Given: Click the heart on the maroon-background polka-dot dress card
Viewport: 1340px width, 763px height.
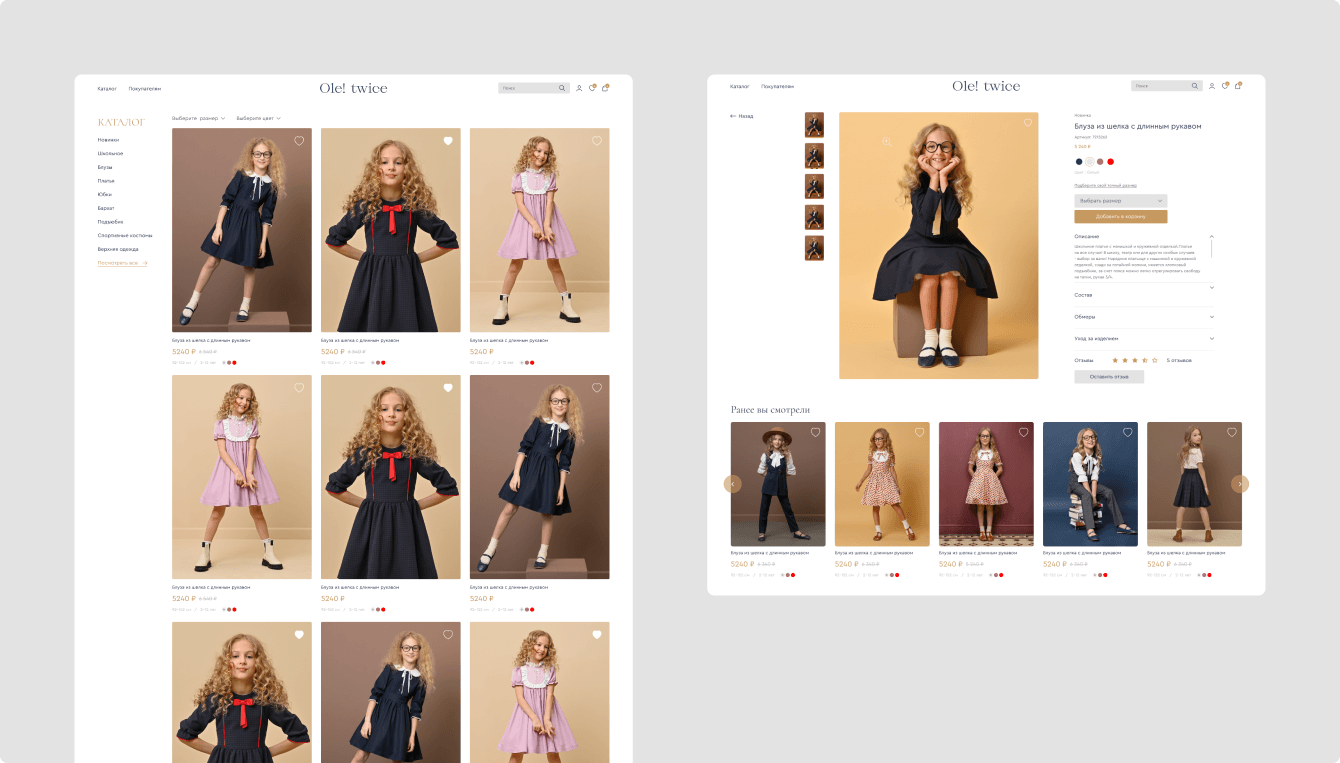Looking at the screenshot, I should (x=1023, y=433).
